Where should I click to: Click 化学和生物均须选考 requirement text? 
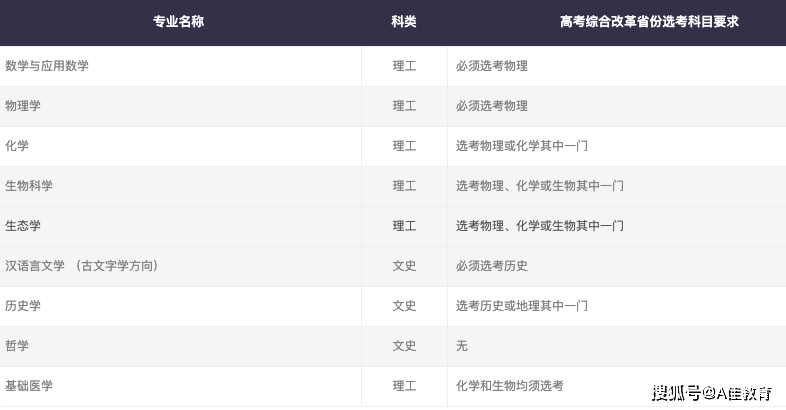pos(510,386)
